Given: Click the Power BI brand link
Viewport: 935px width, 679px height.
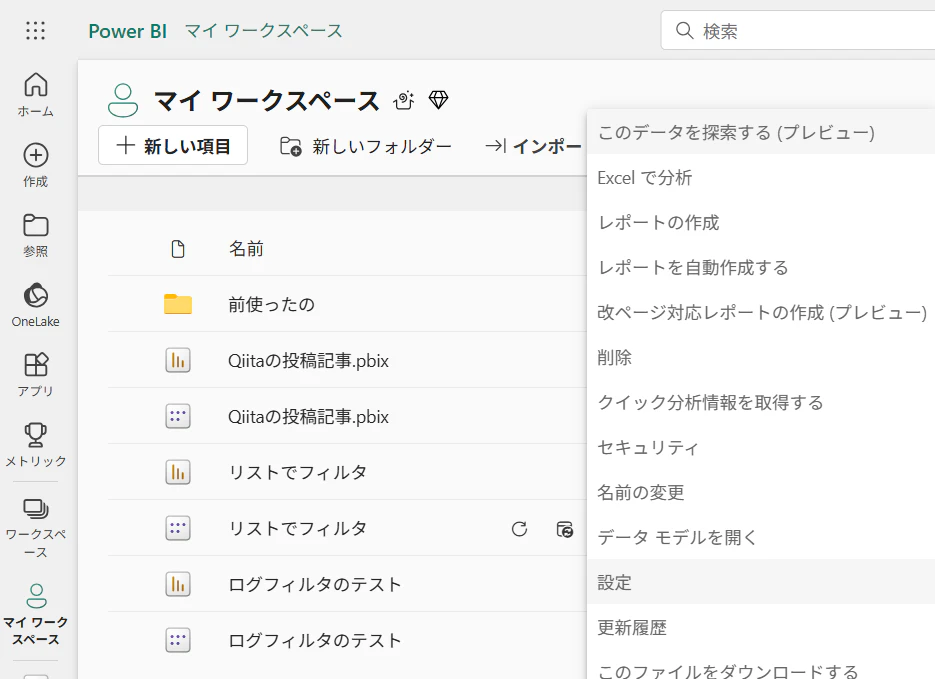Looking at the screenshot, I should [128, 31].
